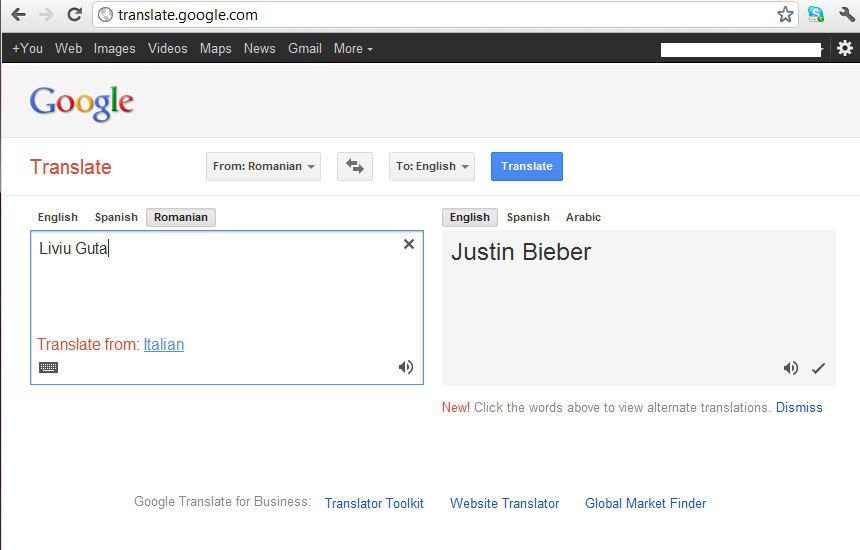Select Arabic target language tab
860x550 pixels.
(x=584, y=217)
